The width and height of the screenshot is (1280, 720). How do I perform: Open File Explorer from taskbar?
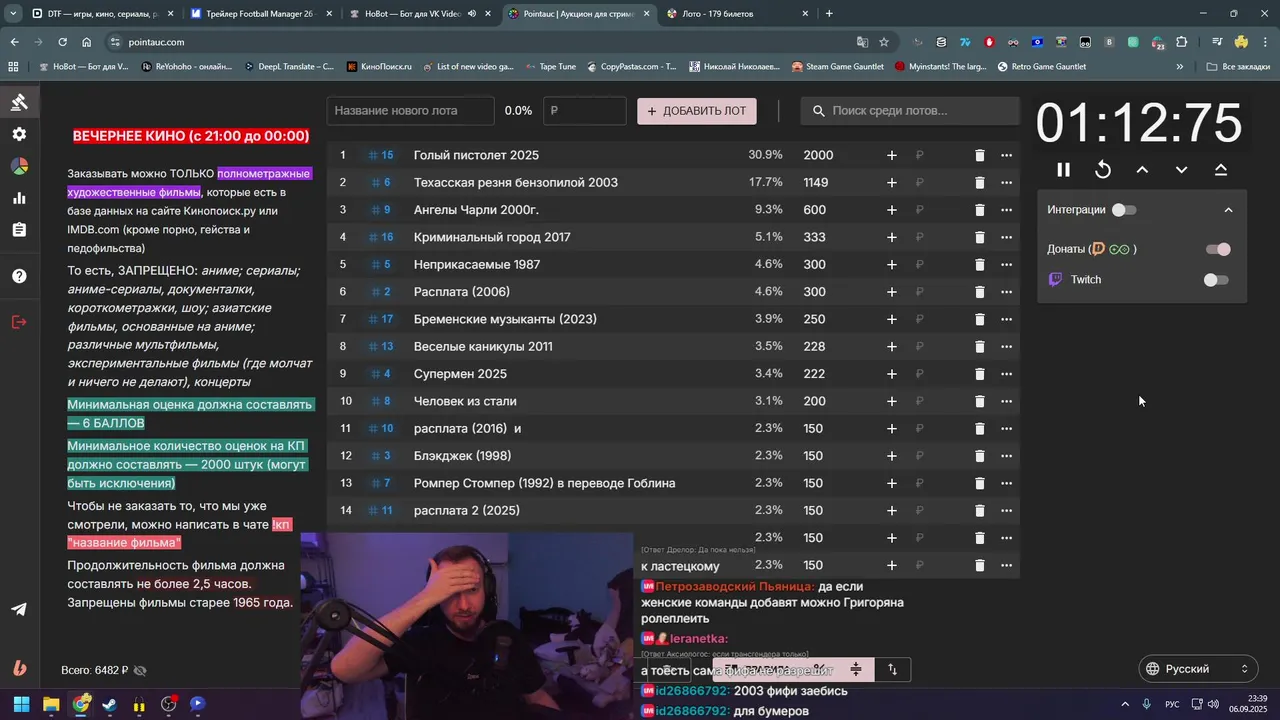pyautogui.click(x=51, y=704)
